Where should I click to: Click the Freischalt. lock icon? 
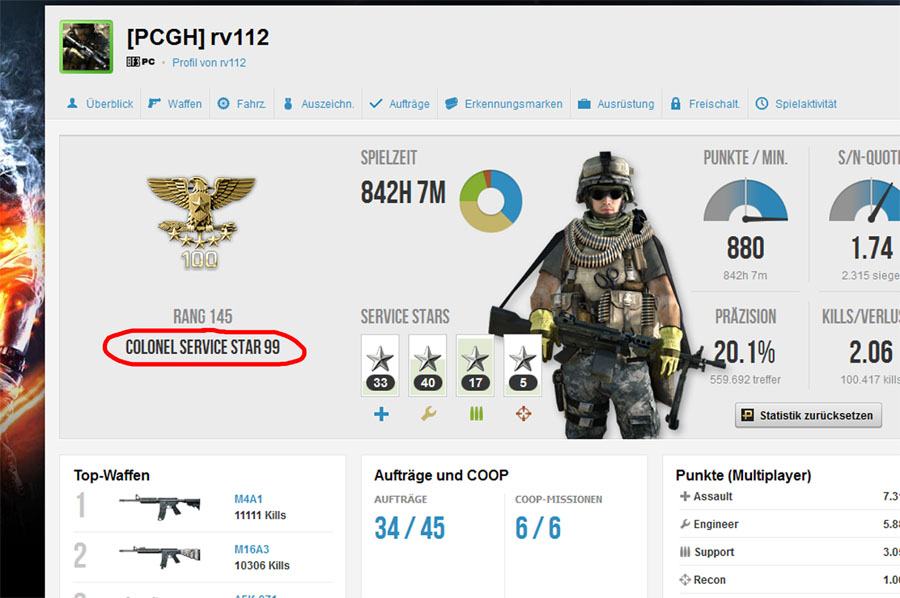676,104
